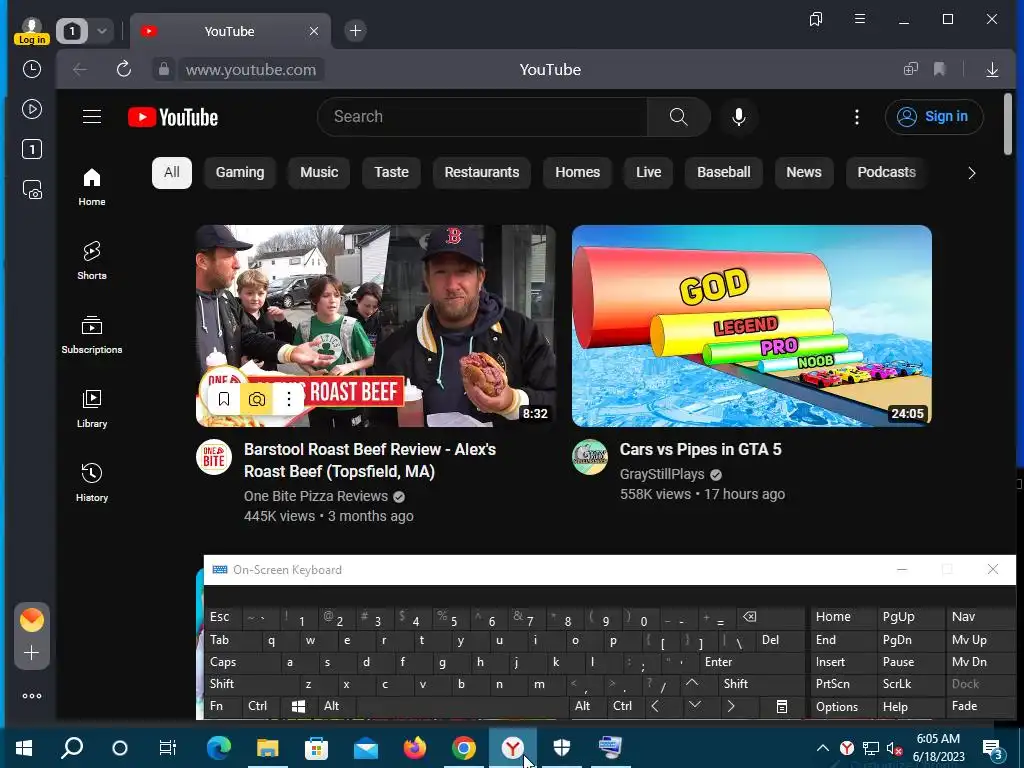Click the www.youtube.com address field
Viewport: 1024px width, 768px height.
(x=251, y=69)
